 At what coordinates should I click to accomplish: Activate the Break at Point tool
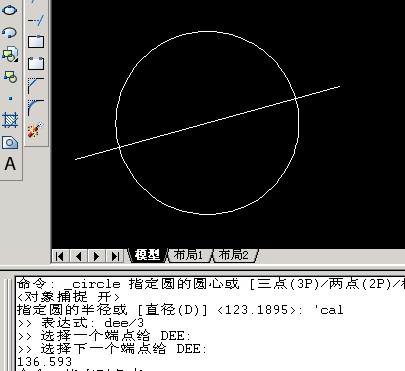coord(36,41)
